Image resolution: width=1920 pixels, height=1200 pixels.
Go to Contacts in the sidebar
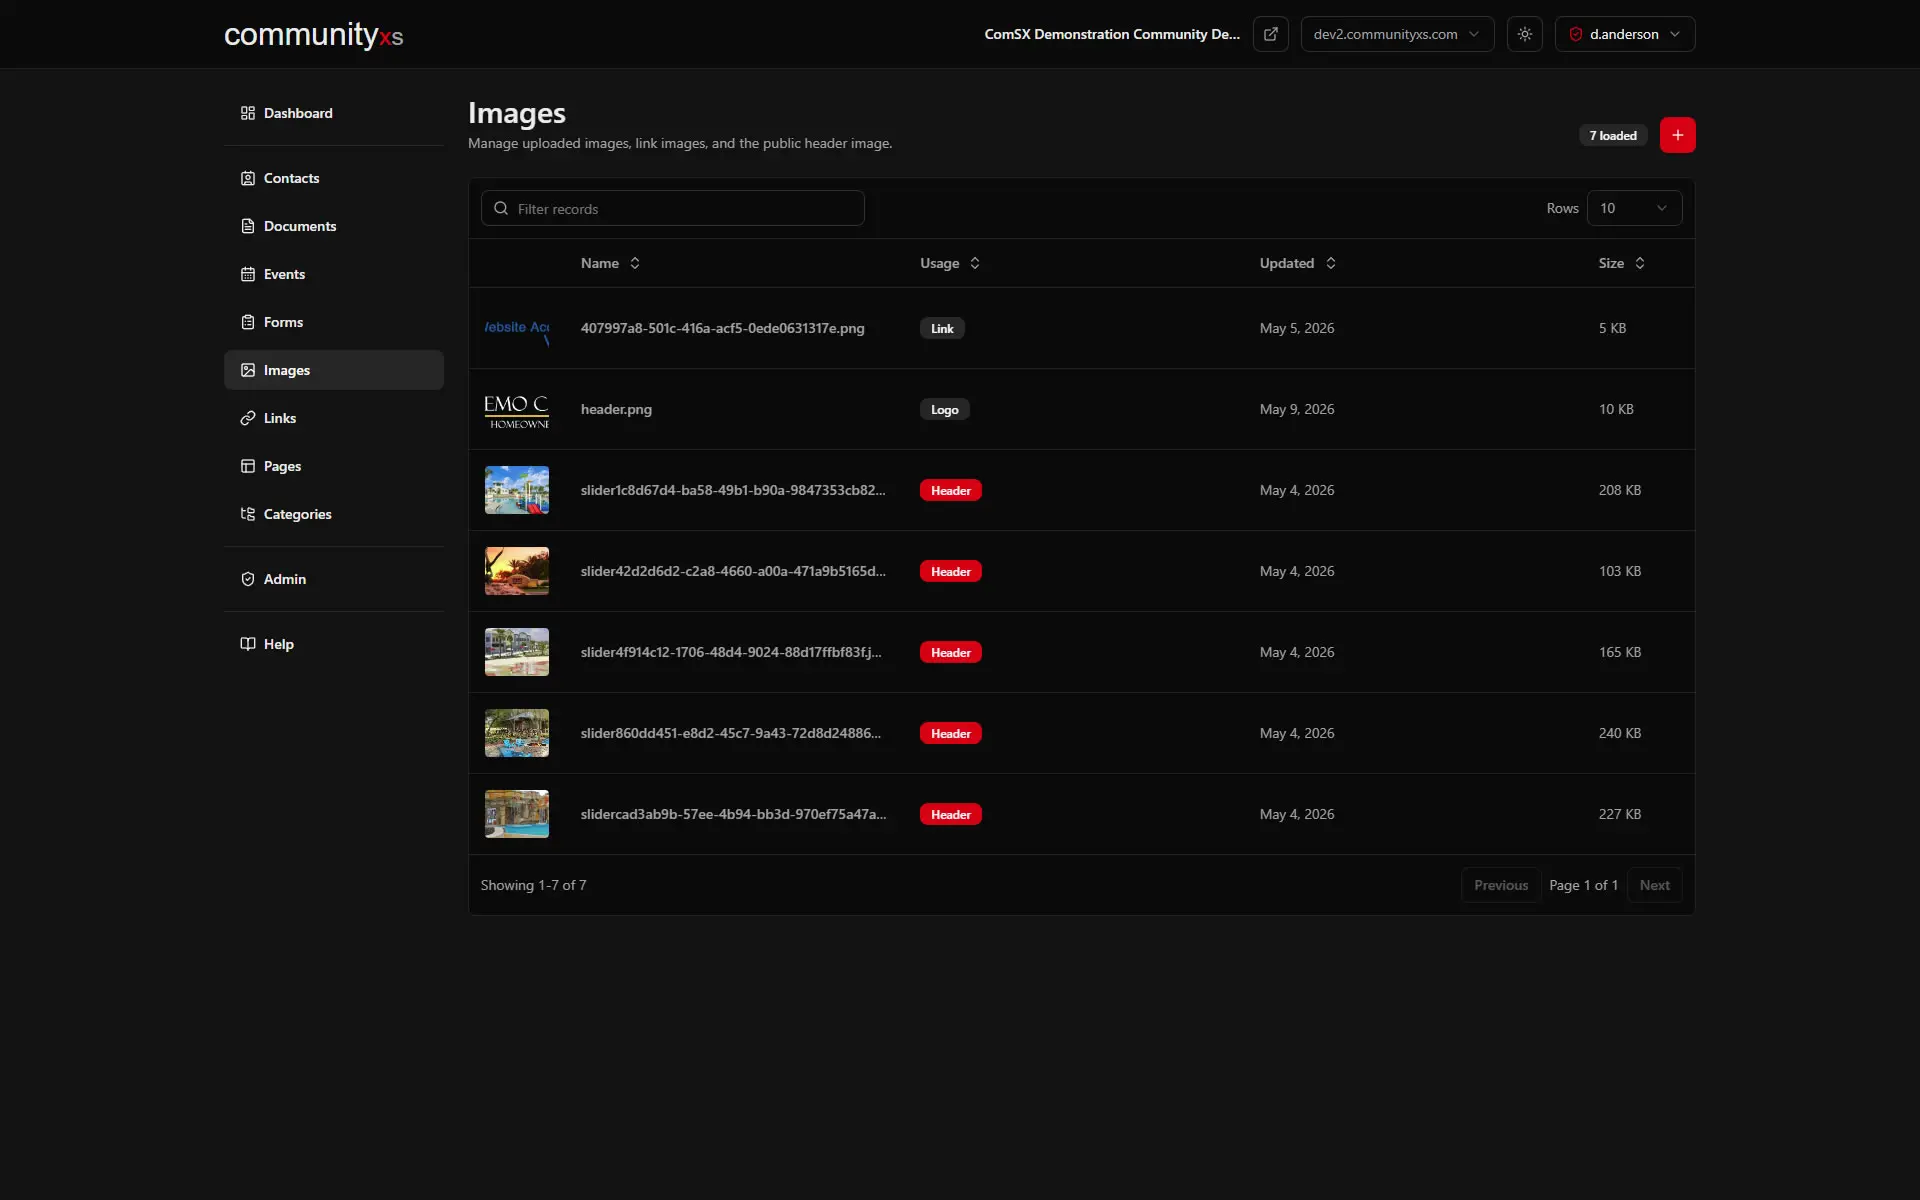click(x=333, y=178)
